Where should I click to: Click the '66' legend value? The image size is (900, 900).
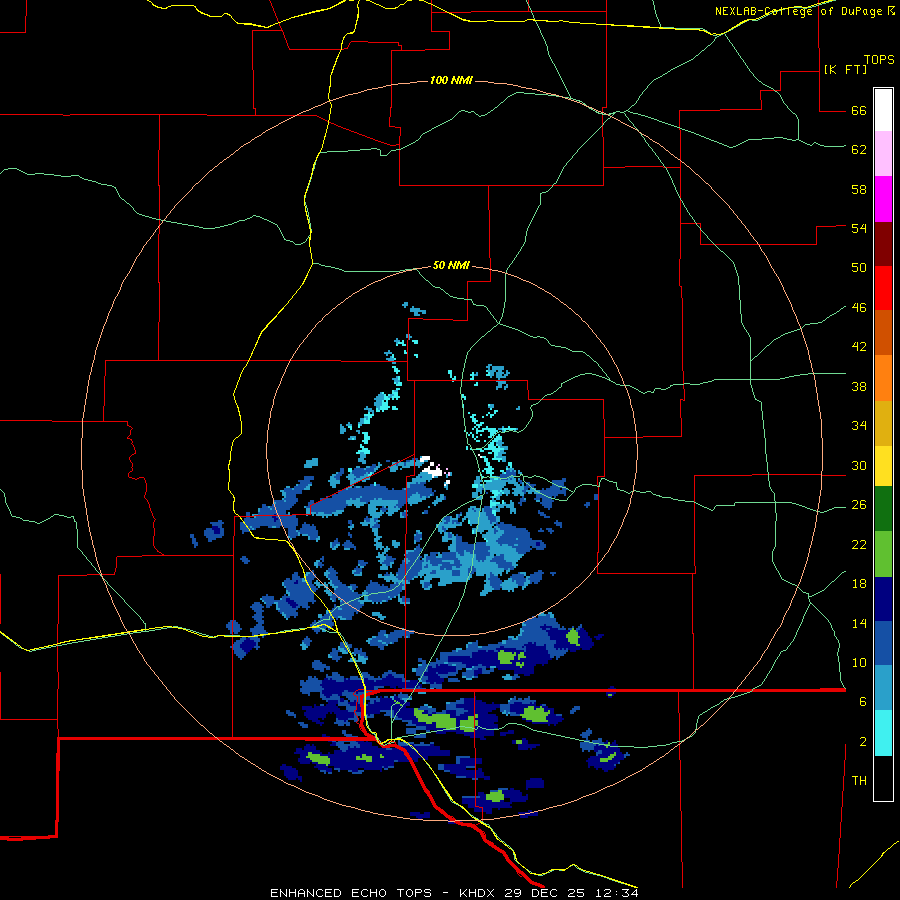[859, 111]
